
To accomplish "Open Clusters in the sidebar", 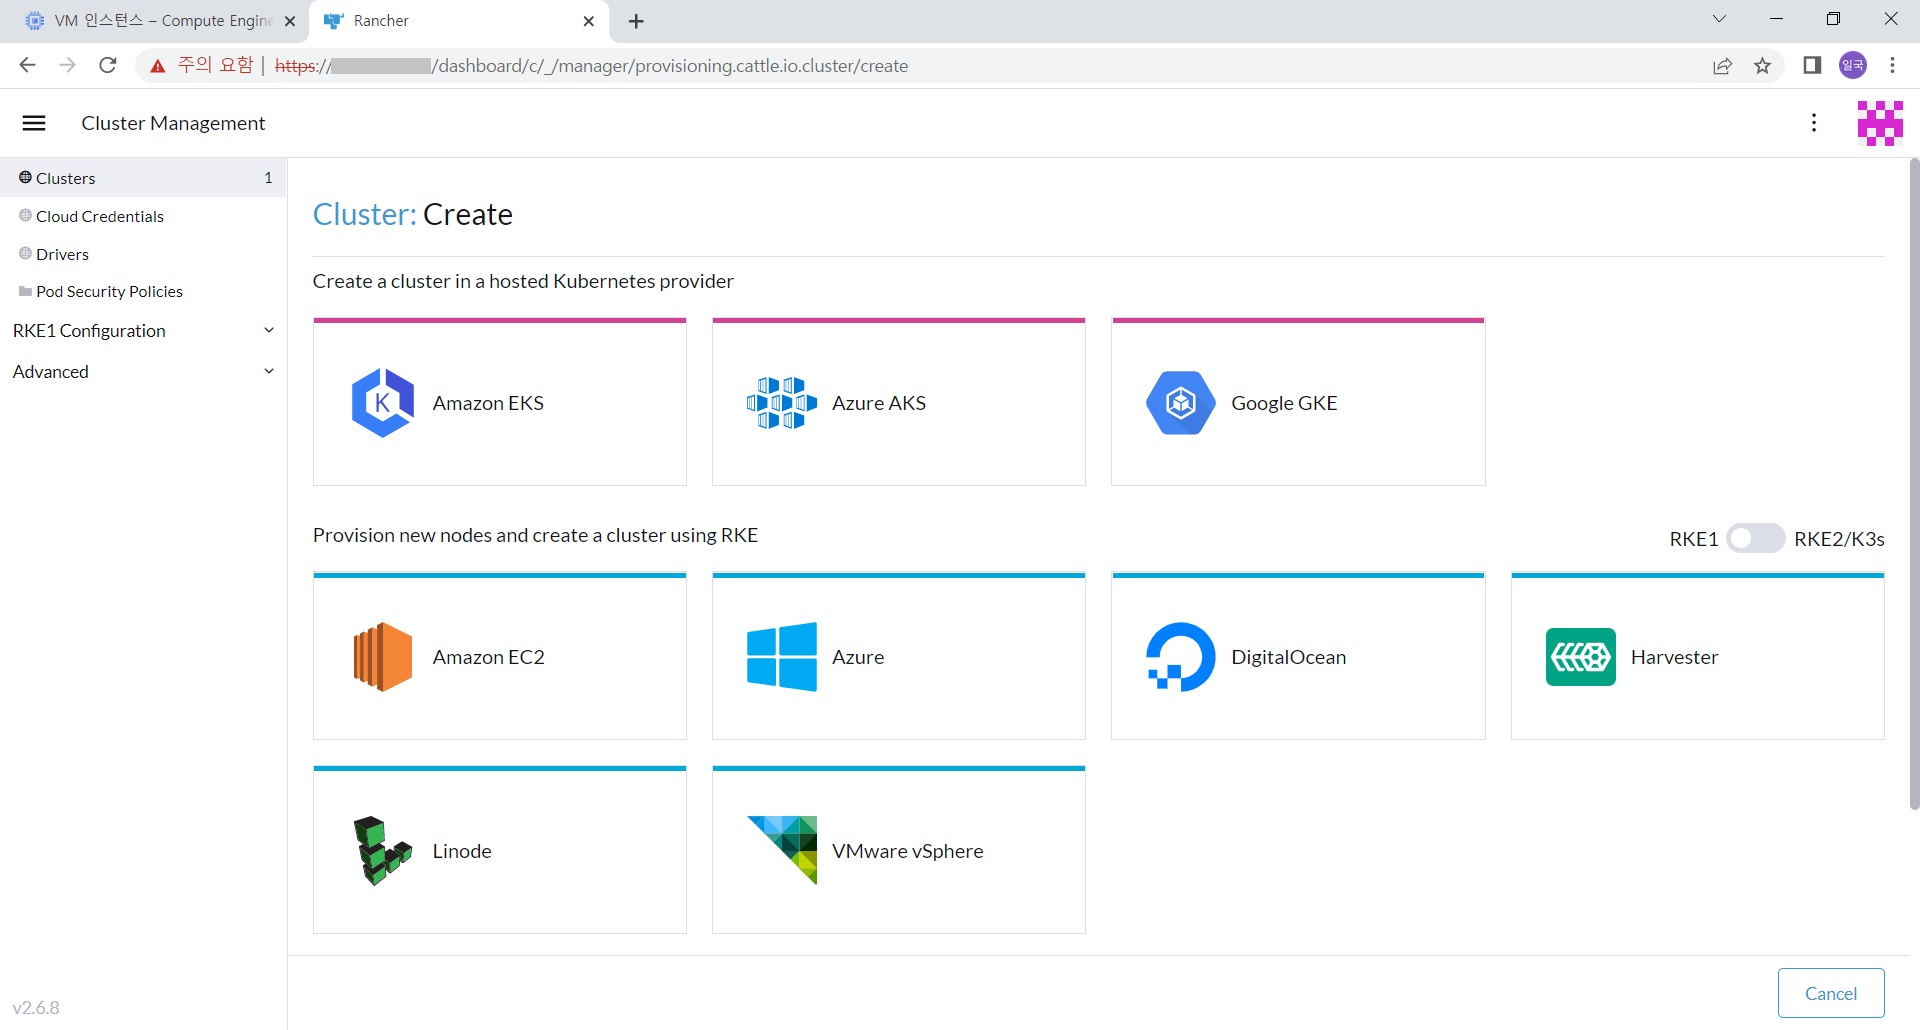I will [143, 178].
